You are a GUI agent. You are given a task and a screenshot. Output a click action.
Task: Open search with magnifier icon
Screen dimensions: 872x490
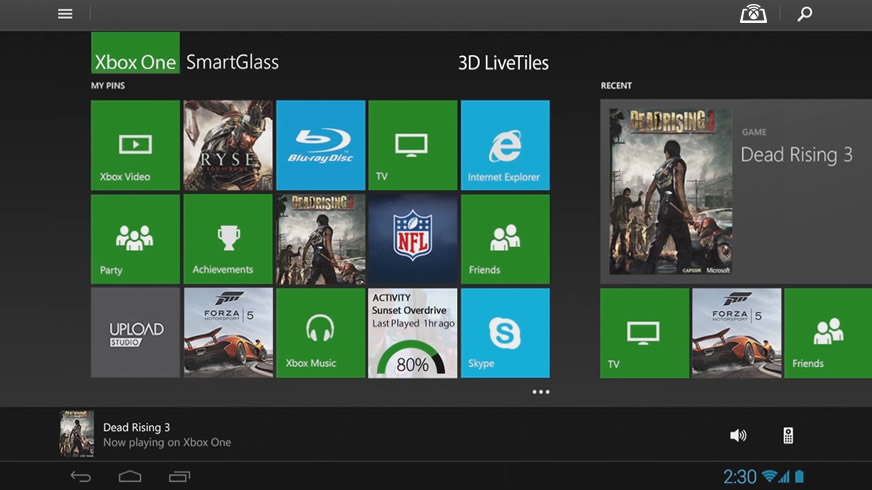[805, 14]
